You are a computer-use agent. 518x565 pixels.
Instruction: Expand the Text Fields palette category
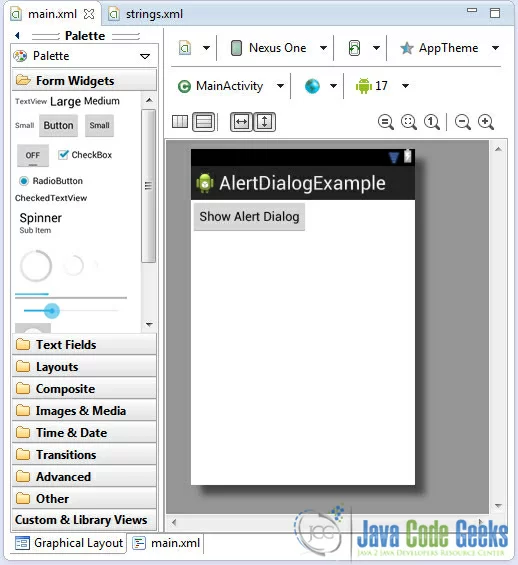84,344
